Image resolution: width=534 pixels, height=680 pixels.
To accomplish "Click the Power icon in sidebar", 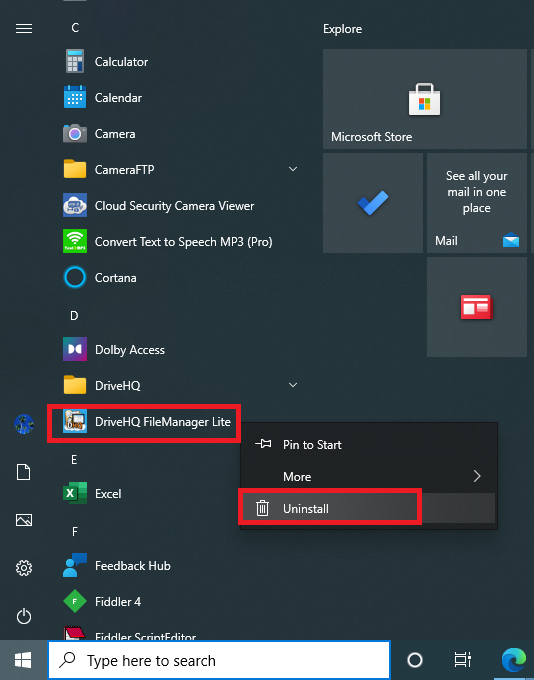I will pyautogui.click(x=24, y=616).
